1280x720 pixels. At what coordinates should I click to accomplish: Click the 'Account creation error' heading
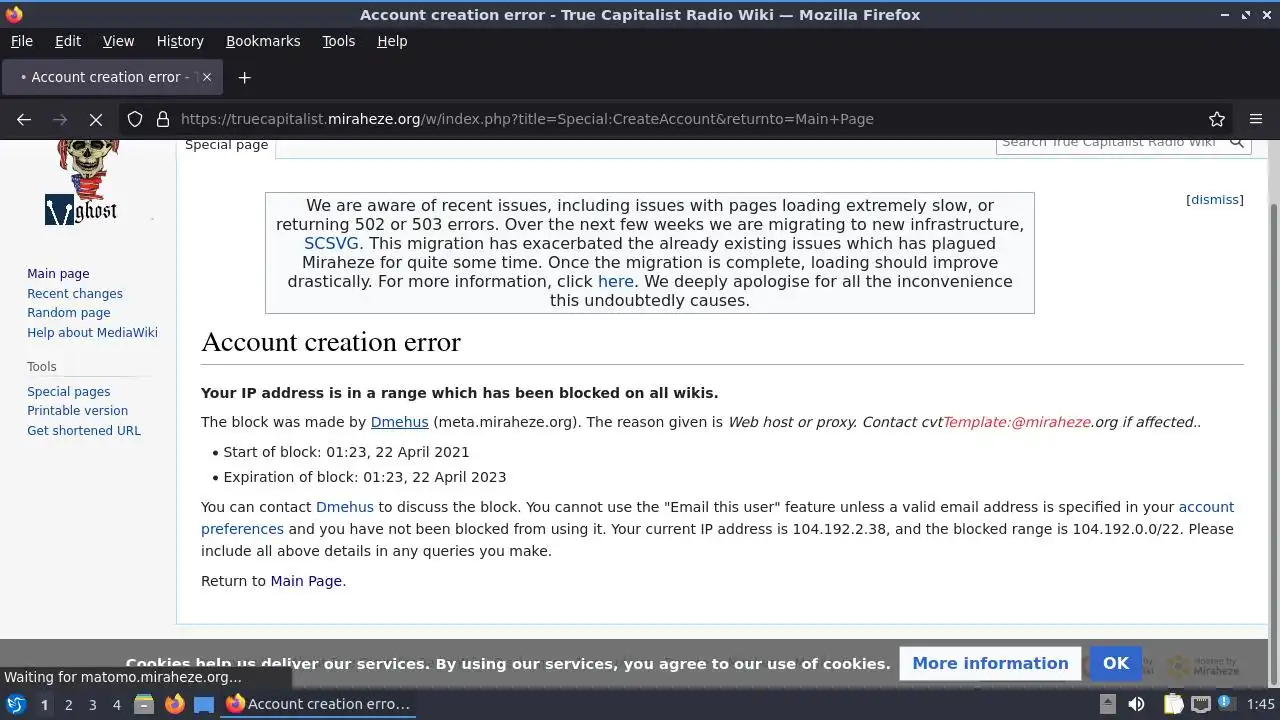[331, 342]
